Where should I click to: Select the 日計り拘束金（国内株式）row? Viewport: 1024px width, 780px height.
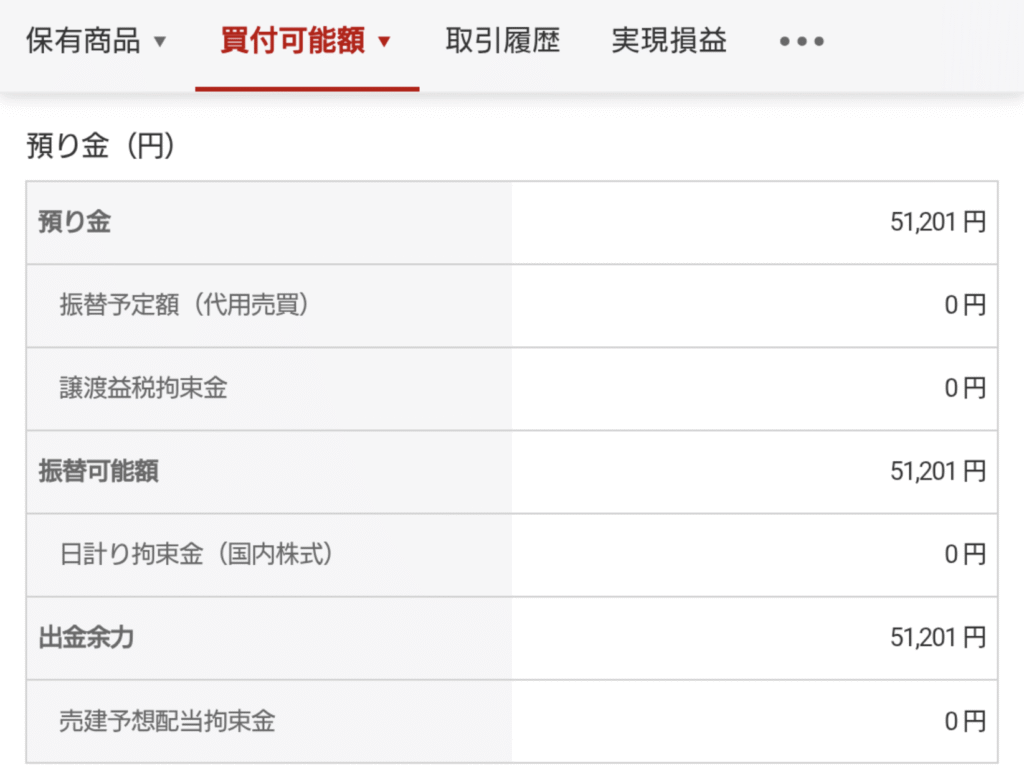click(x=512, y=555)
